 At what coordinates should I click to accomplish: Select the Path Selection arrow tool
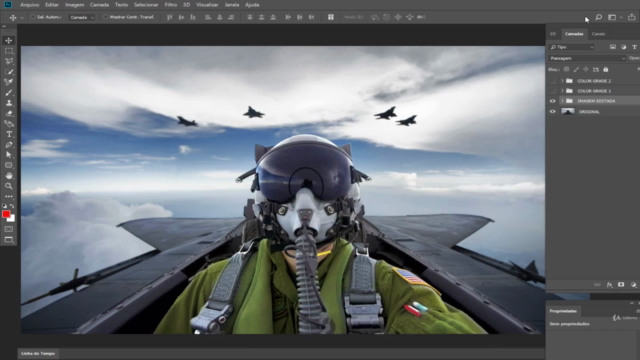point(9,155)
